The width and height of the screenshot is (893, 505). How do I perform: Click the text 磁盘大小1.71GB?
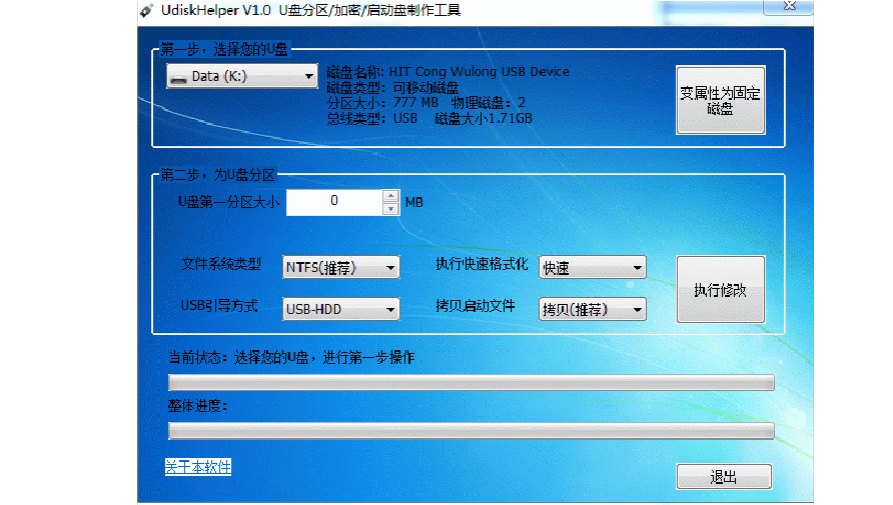coord(484,118)
